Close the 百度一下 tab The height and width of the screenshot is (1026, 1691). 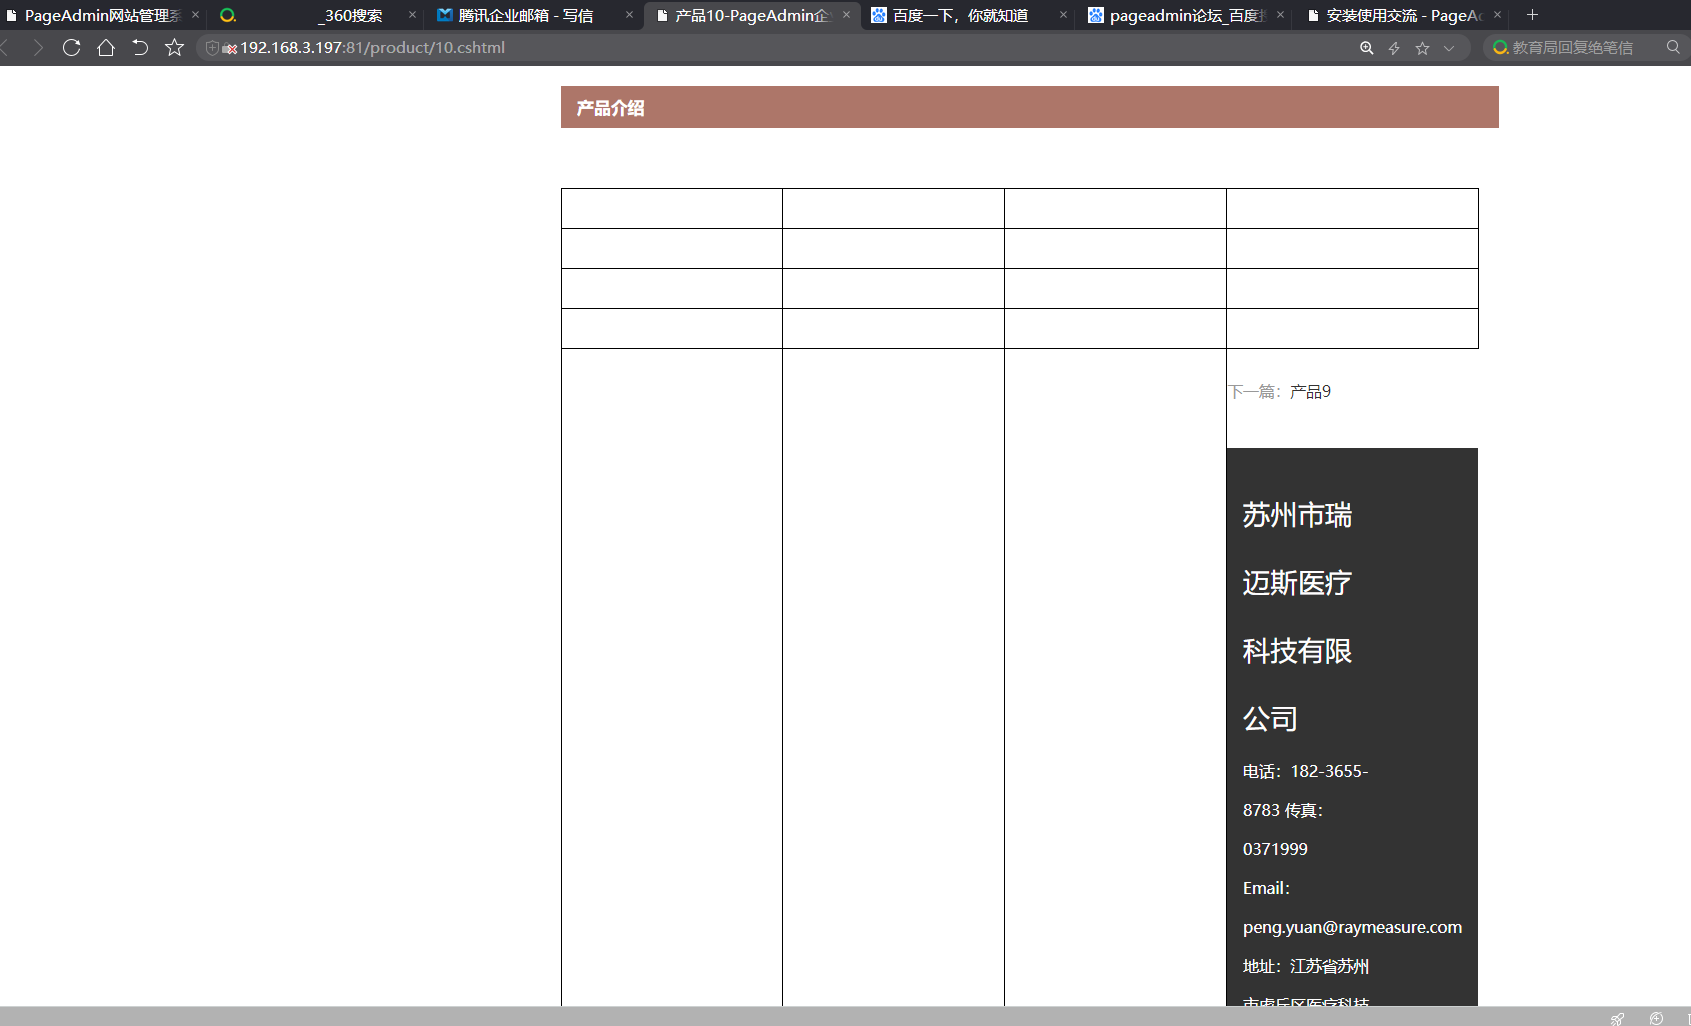tap(1063, 15)
